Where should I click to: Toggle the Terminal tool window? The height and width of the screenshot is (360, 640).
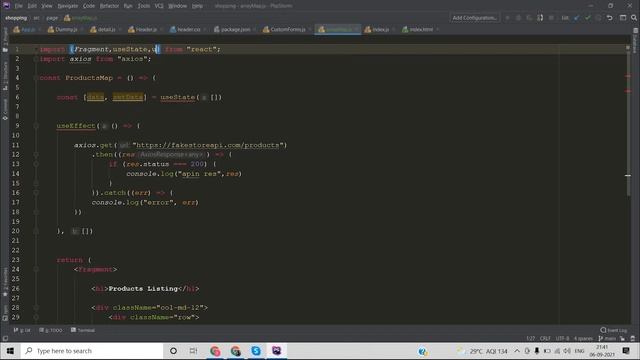click(x=83, y=330)
